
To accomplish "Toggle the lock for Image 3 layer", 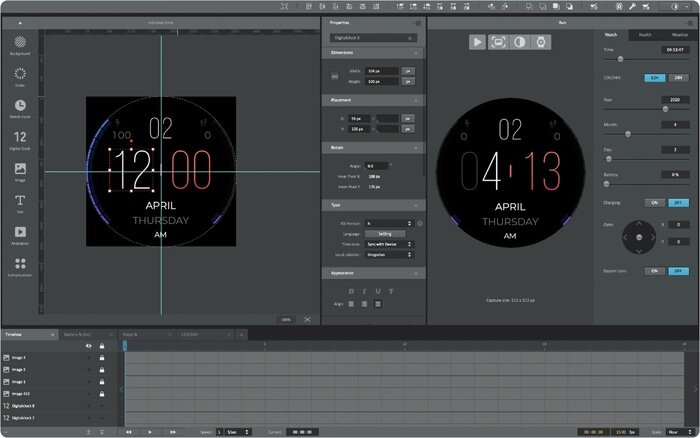I will coord(102,358).
